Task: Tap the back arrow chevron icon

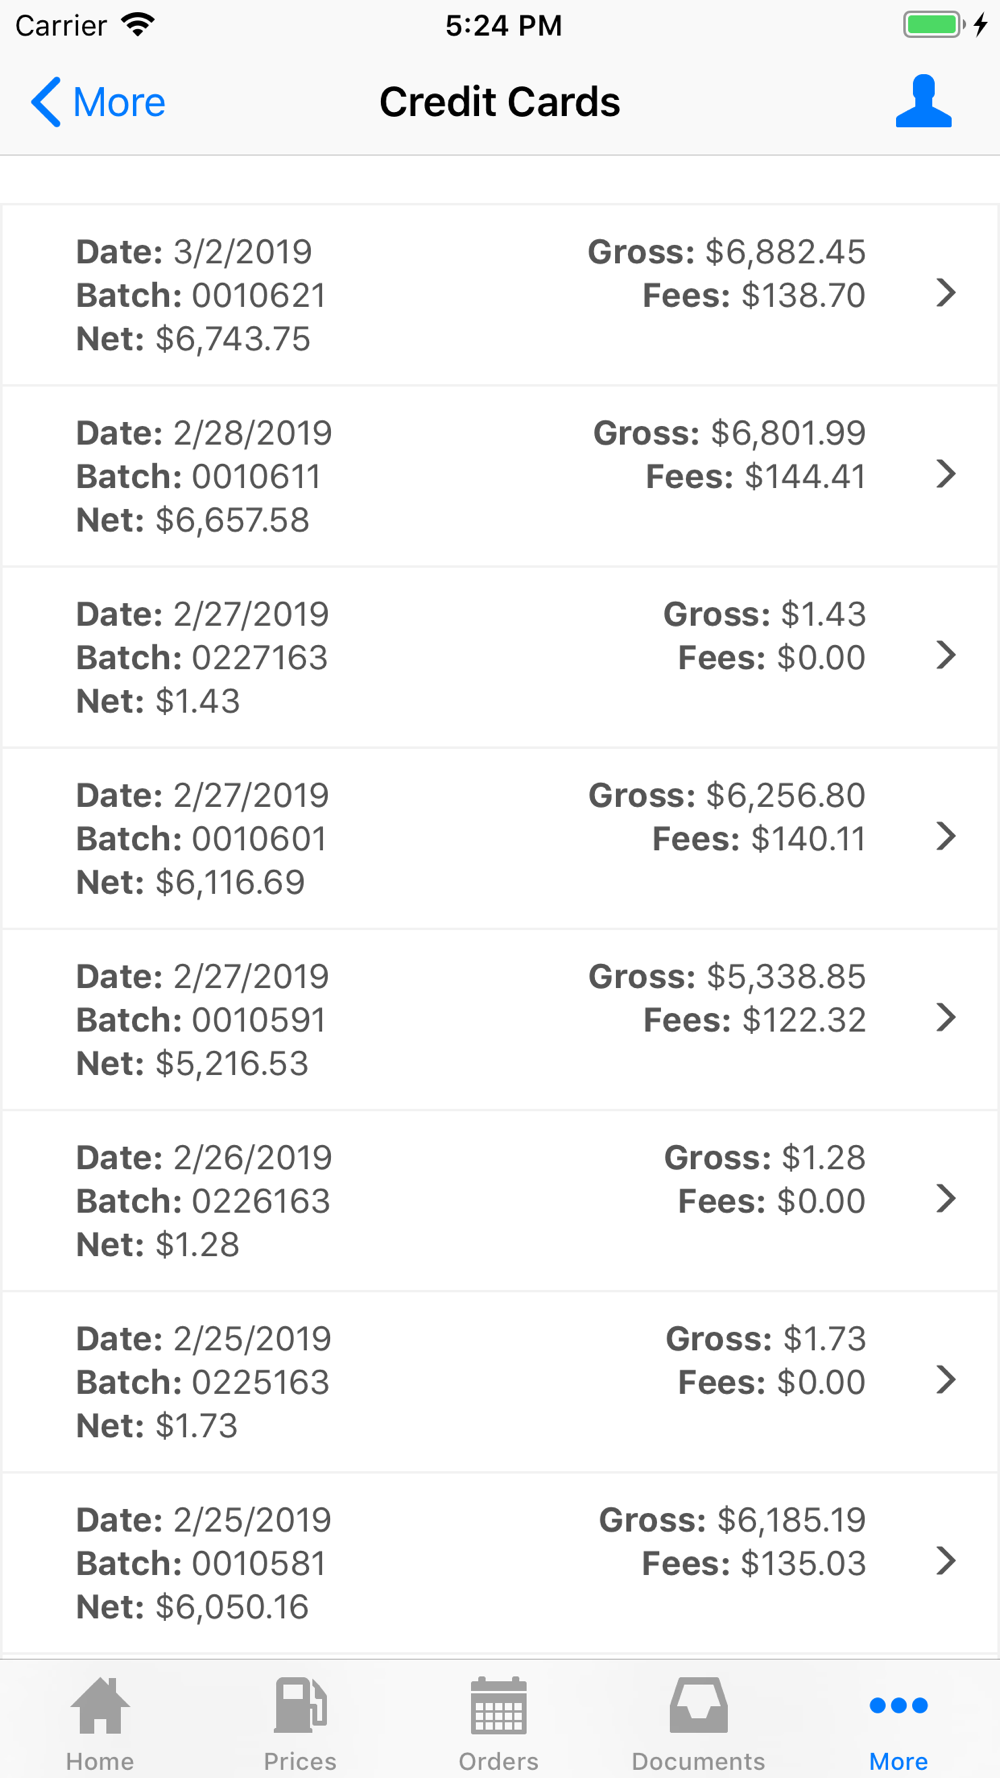Action: point(46,102)
